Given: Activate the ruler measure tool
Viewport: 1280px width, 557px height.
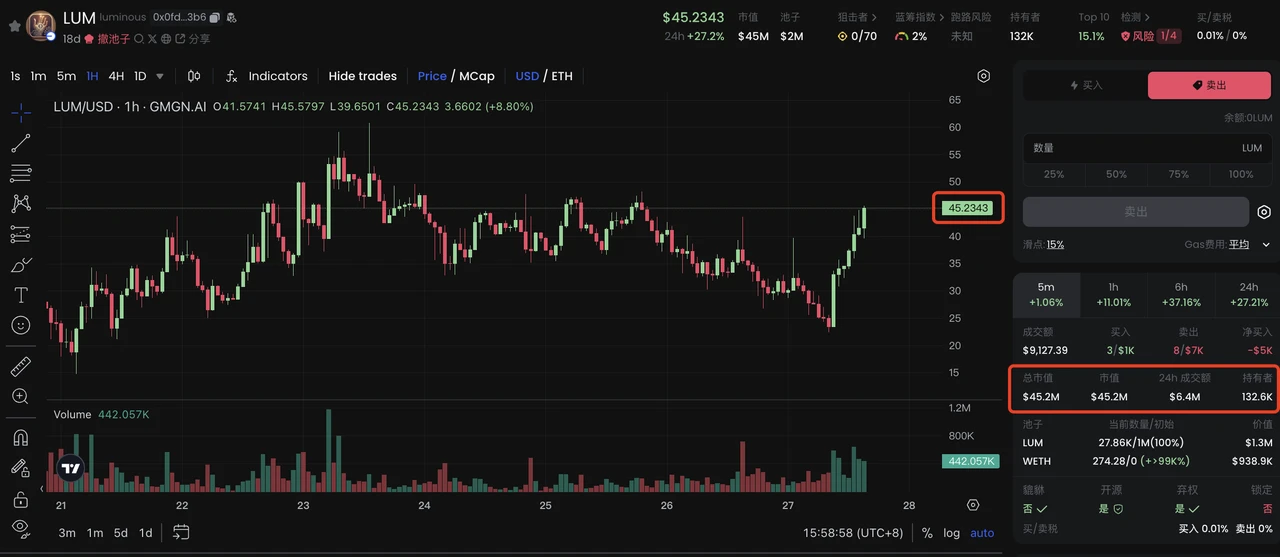Looking at the screenshot, I should tap(20, 366).
